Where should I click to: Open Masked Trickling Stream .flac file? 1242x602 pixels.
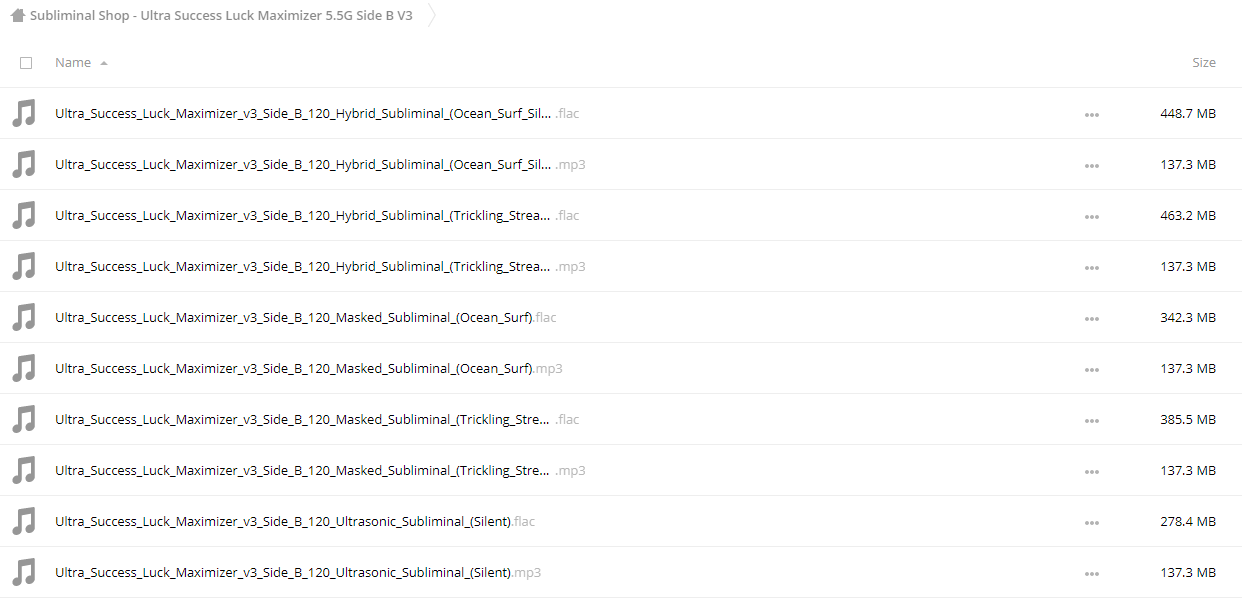pos(317,419)
